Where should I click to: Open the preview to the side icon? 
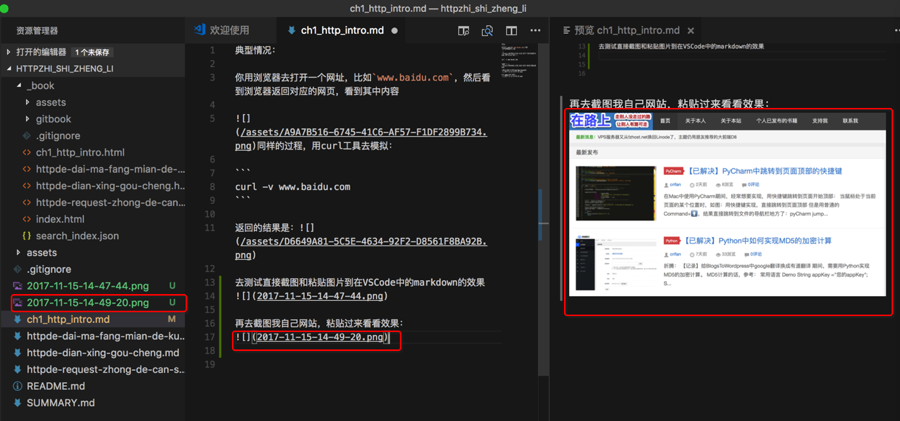click(x=463, y=31)
